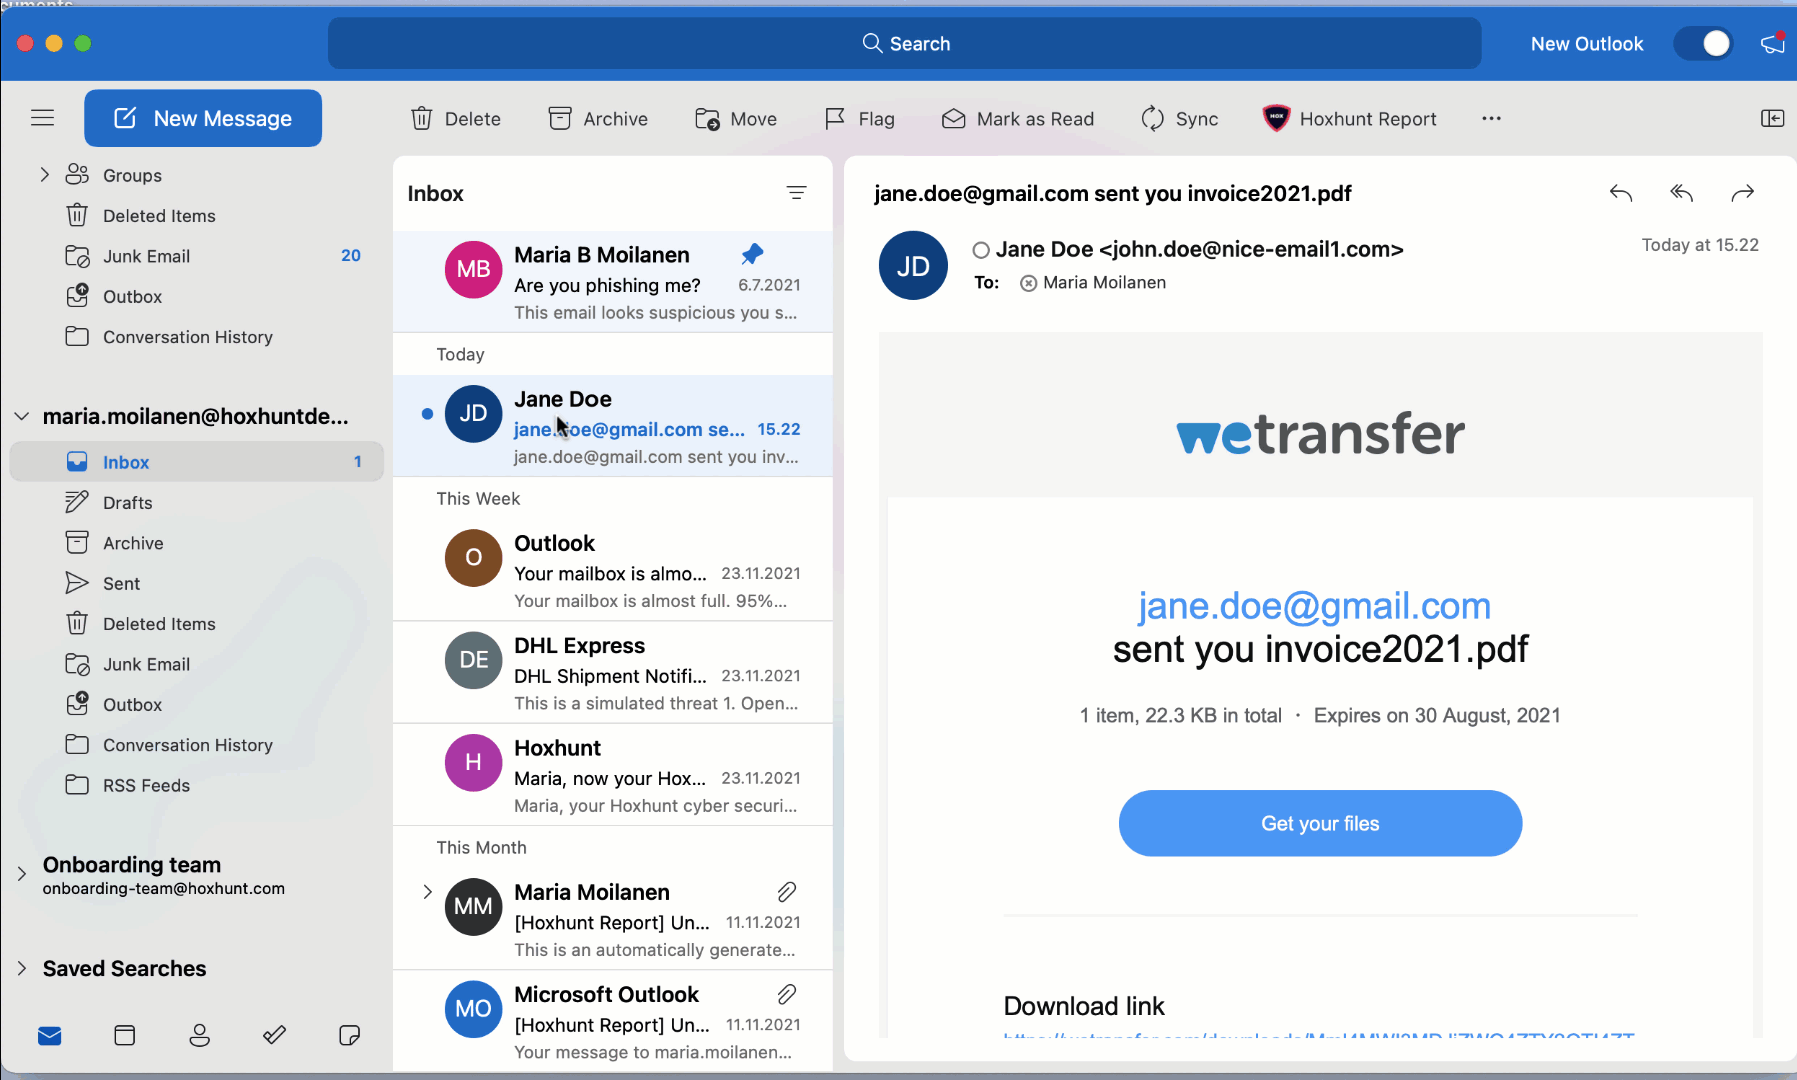
Task: Expand the Maria Moilanen conversation thread
Action: (427, 891)
